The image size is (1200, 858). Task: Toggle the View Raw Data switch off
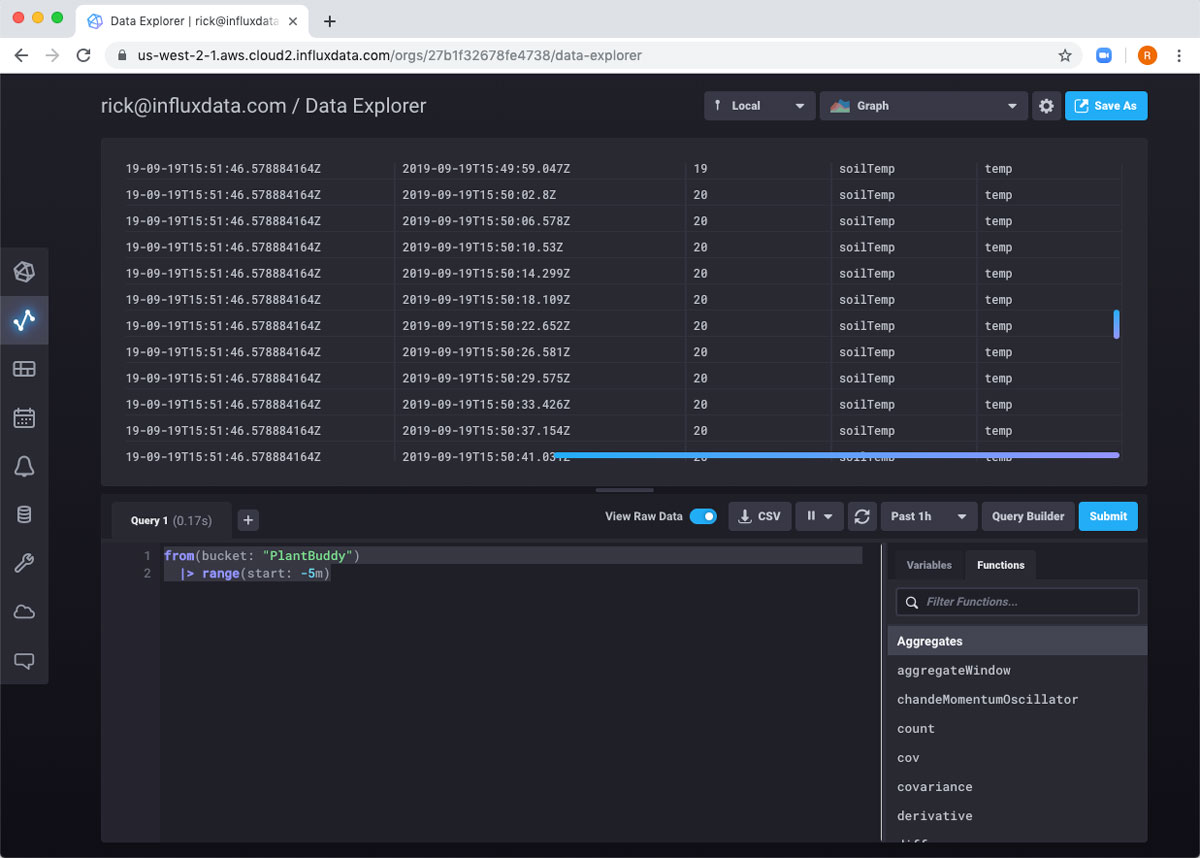[x=704, y=516]
